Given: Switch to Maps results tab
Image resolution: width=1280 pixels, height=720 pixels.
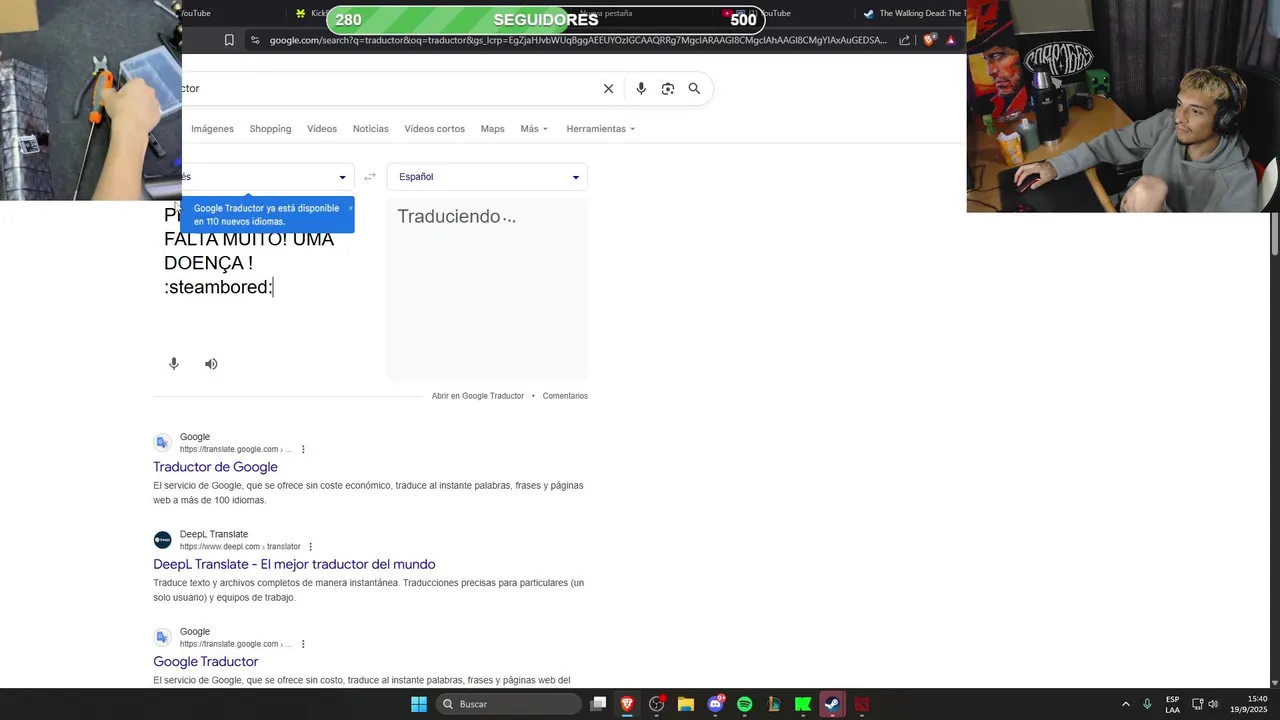Looking at the screenshot, I should (492, 129).
